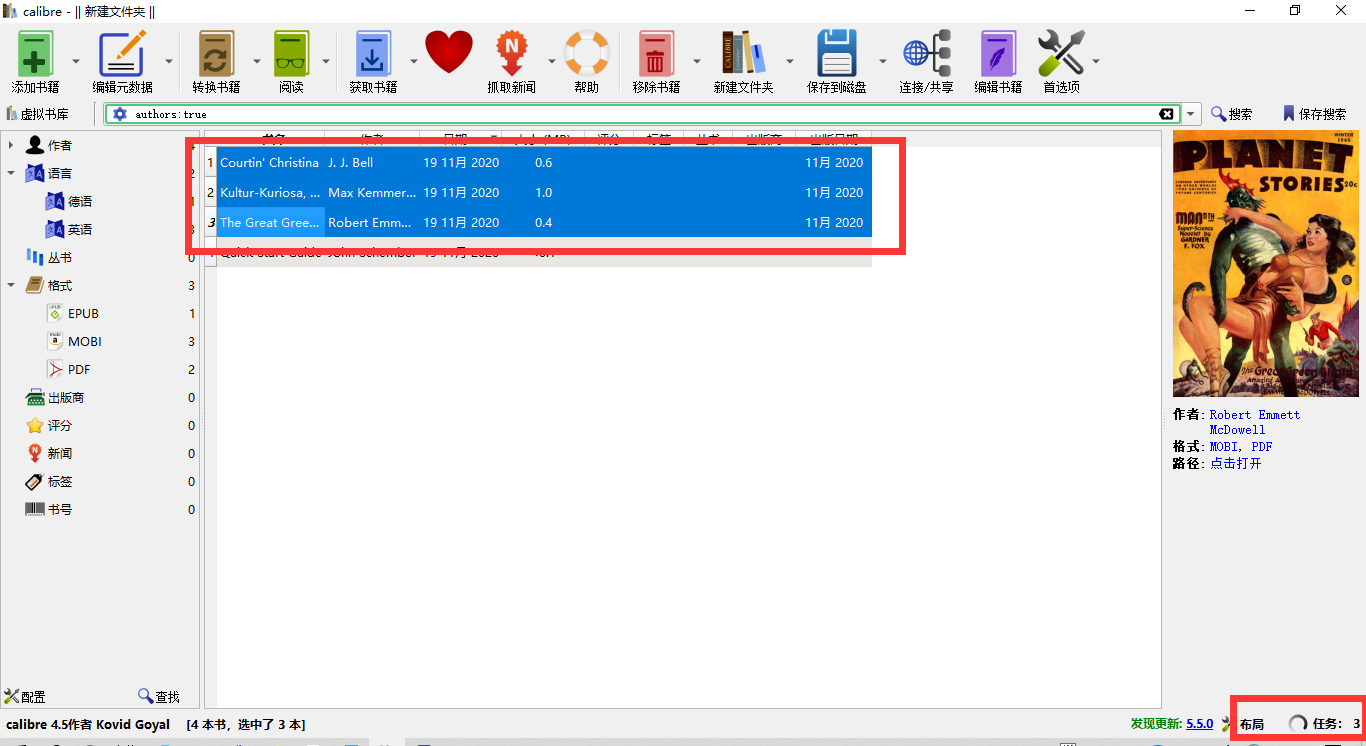Open the PDF format link in details
Viewport: 1366px width, 746px height.
[1261, 447]
